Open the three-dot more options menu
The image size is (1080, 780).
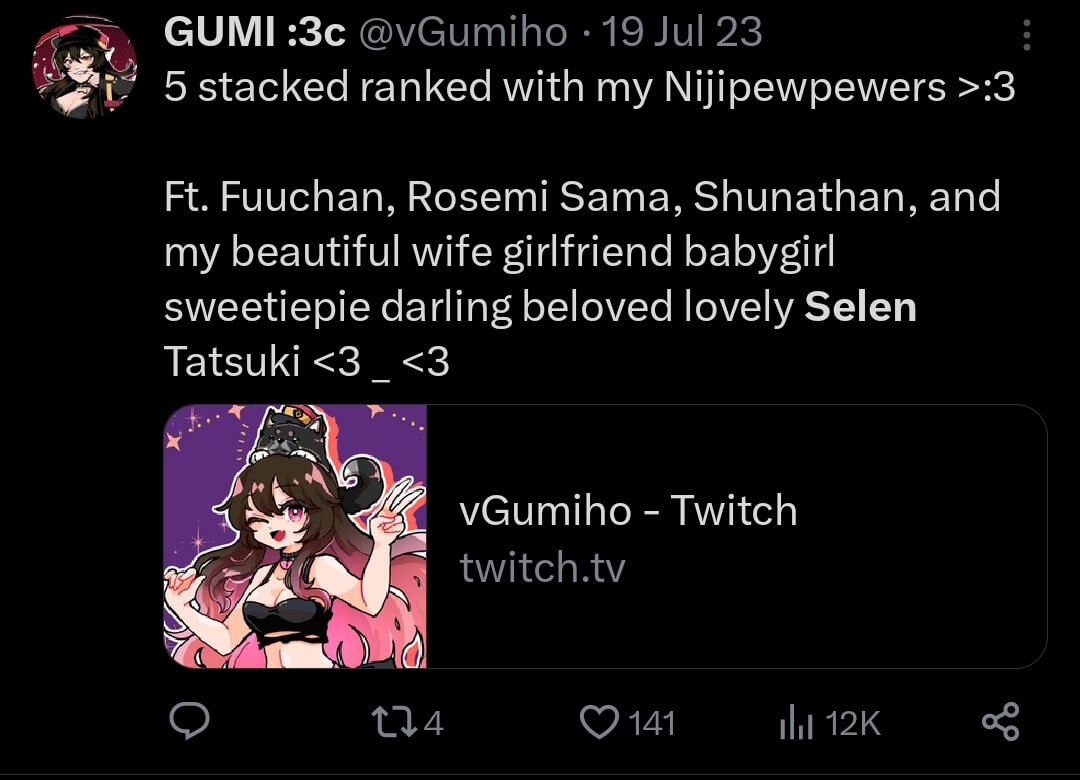coord(1026,34)
